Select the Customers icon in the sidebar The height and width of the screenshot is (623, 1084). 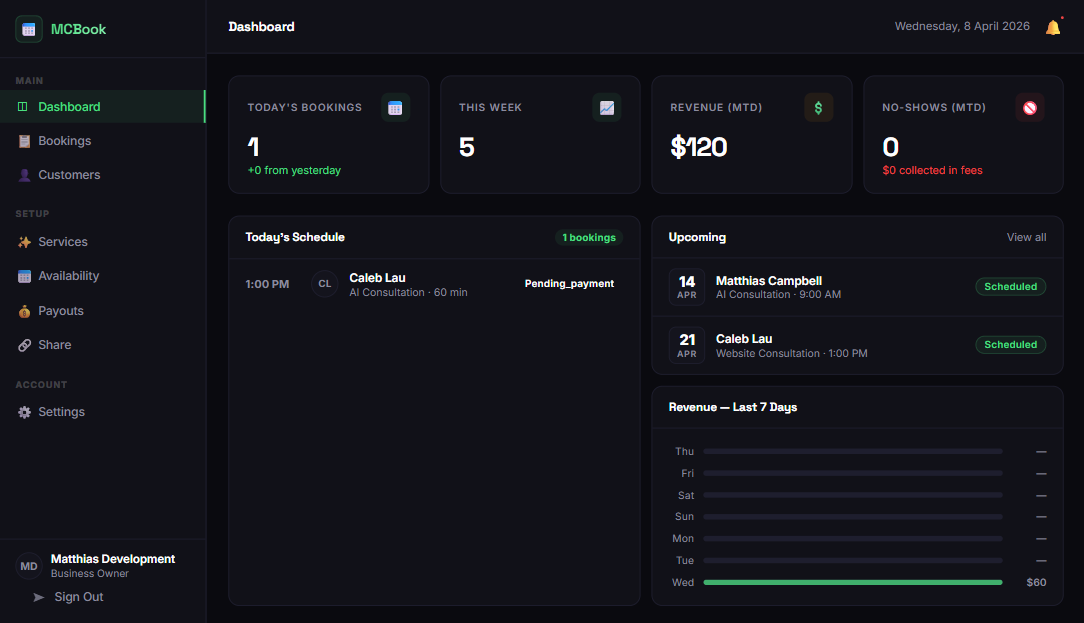tap(24, 174)
